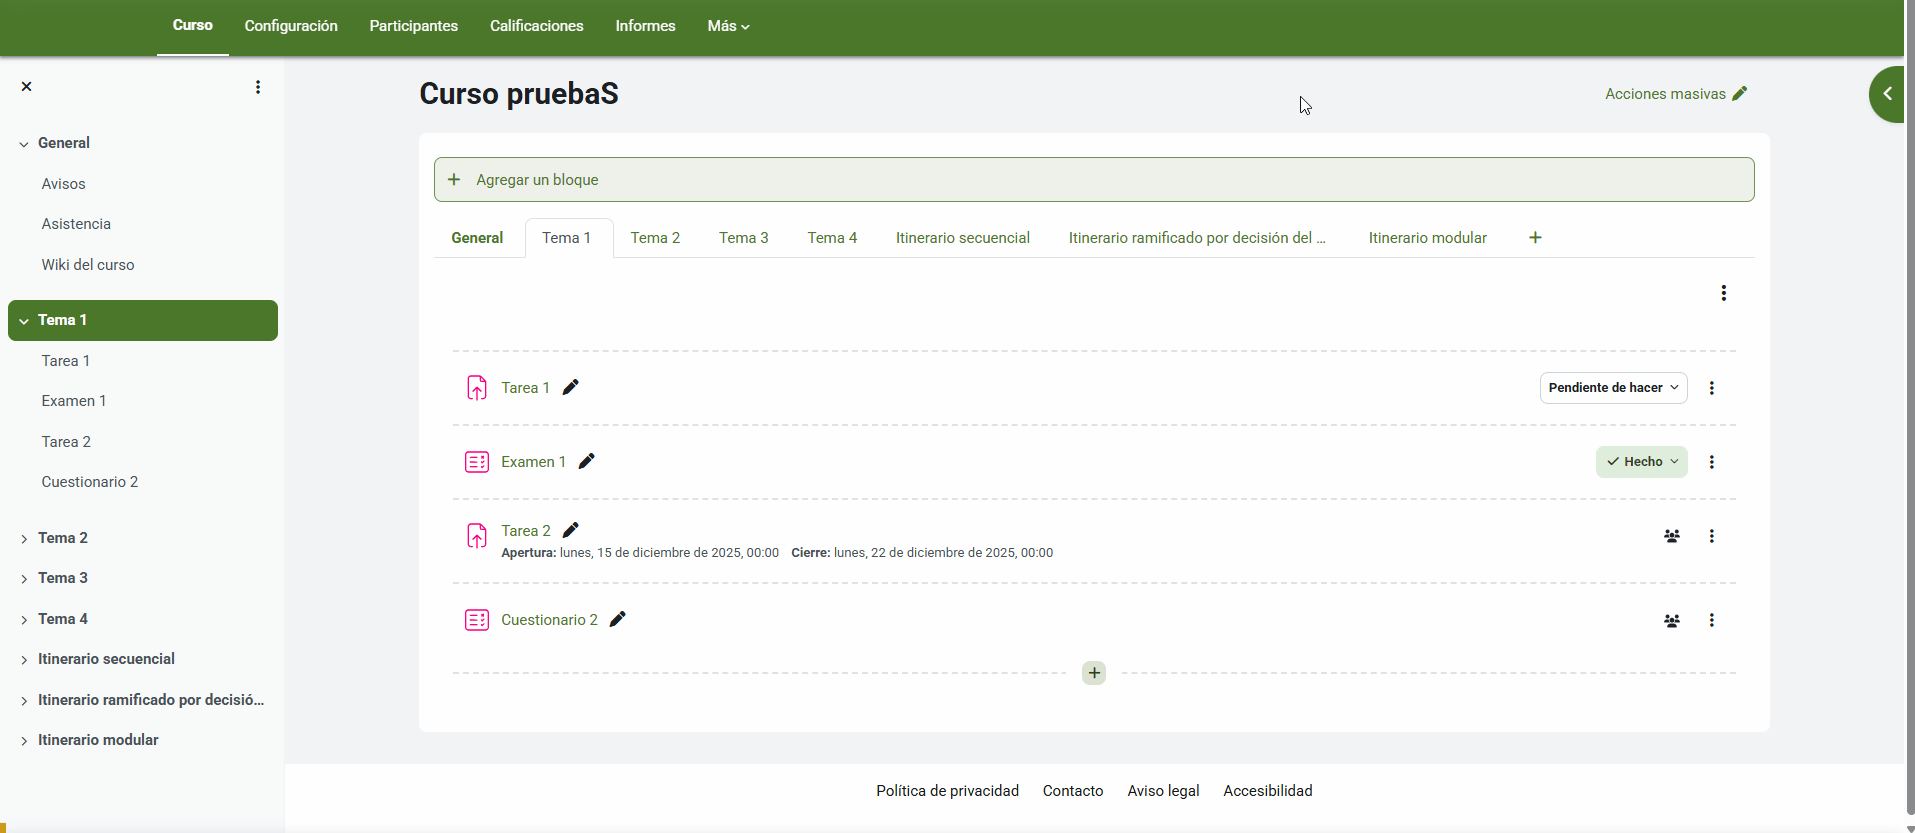
Task: Collapse General section in course index
Action: coord(24,144)
